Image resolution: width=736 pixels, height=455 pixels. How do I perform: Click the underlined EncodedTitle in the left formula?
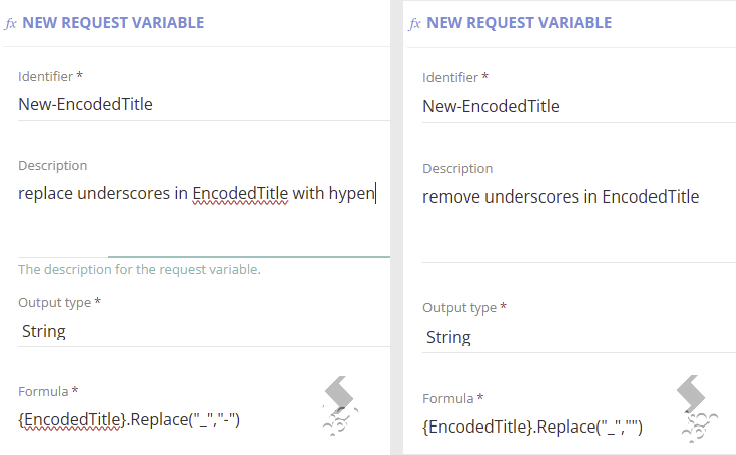point(73,419)
